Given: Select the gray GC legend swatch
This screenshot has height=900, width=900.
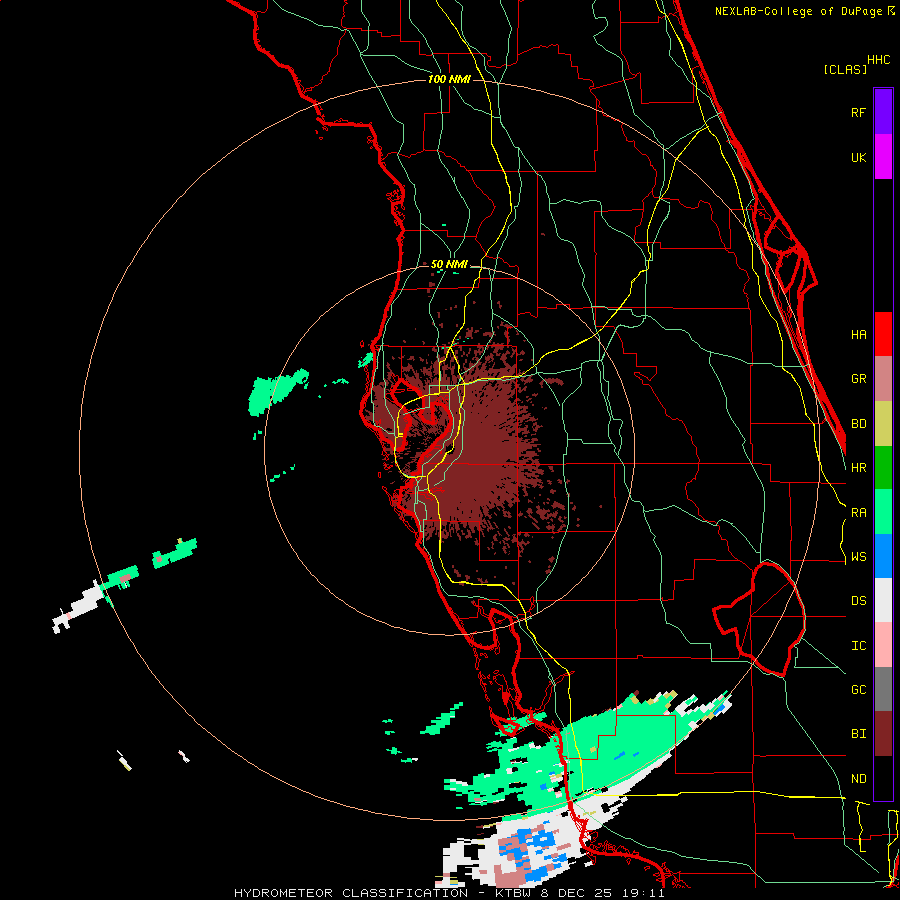Looking at the screenshot, I should [x=883, y=689].
